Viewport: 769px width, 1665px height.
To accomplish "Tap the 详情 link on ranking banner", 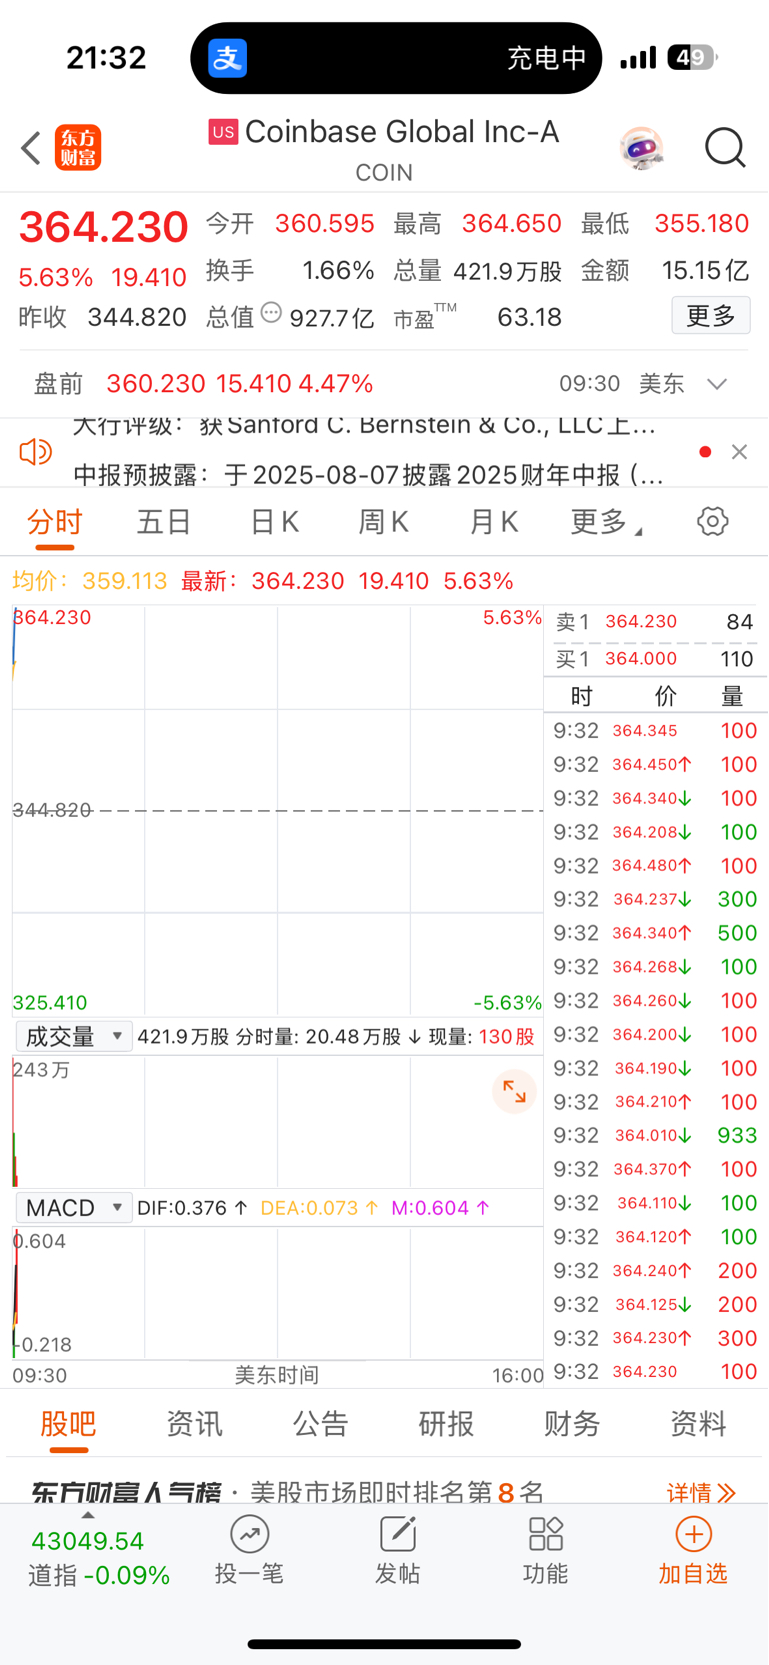I will coord(701,1493).
